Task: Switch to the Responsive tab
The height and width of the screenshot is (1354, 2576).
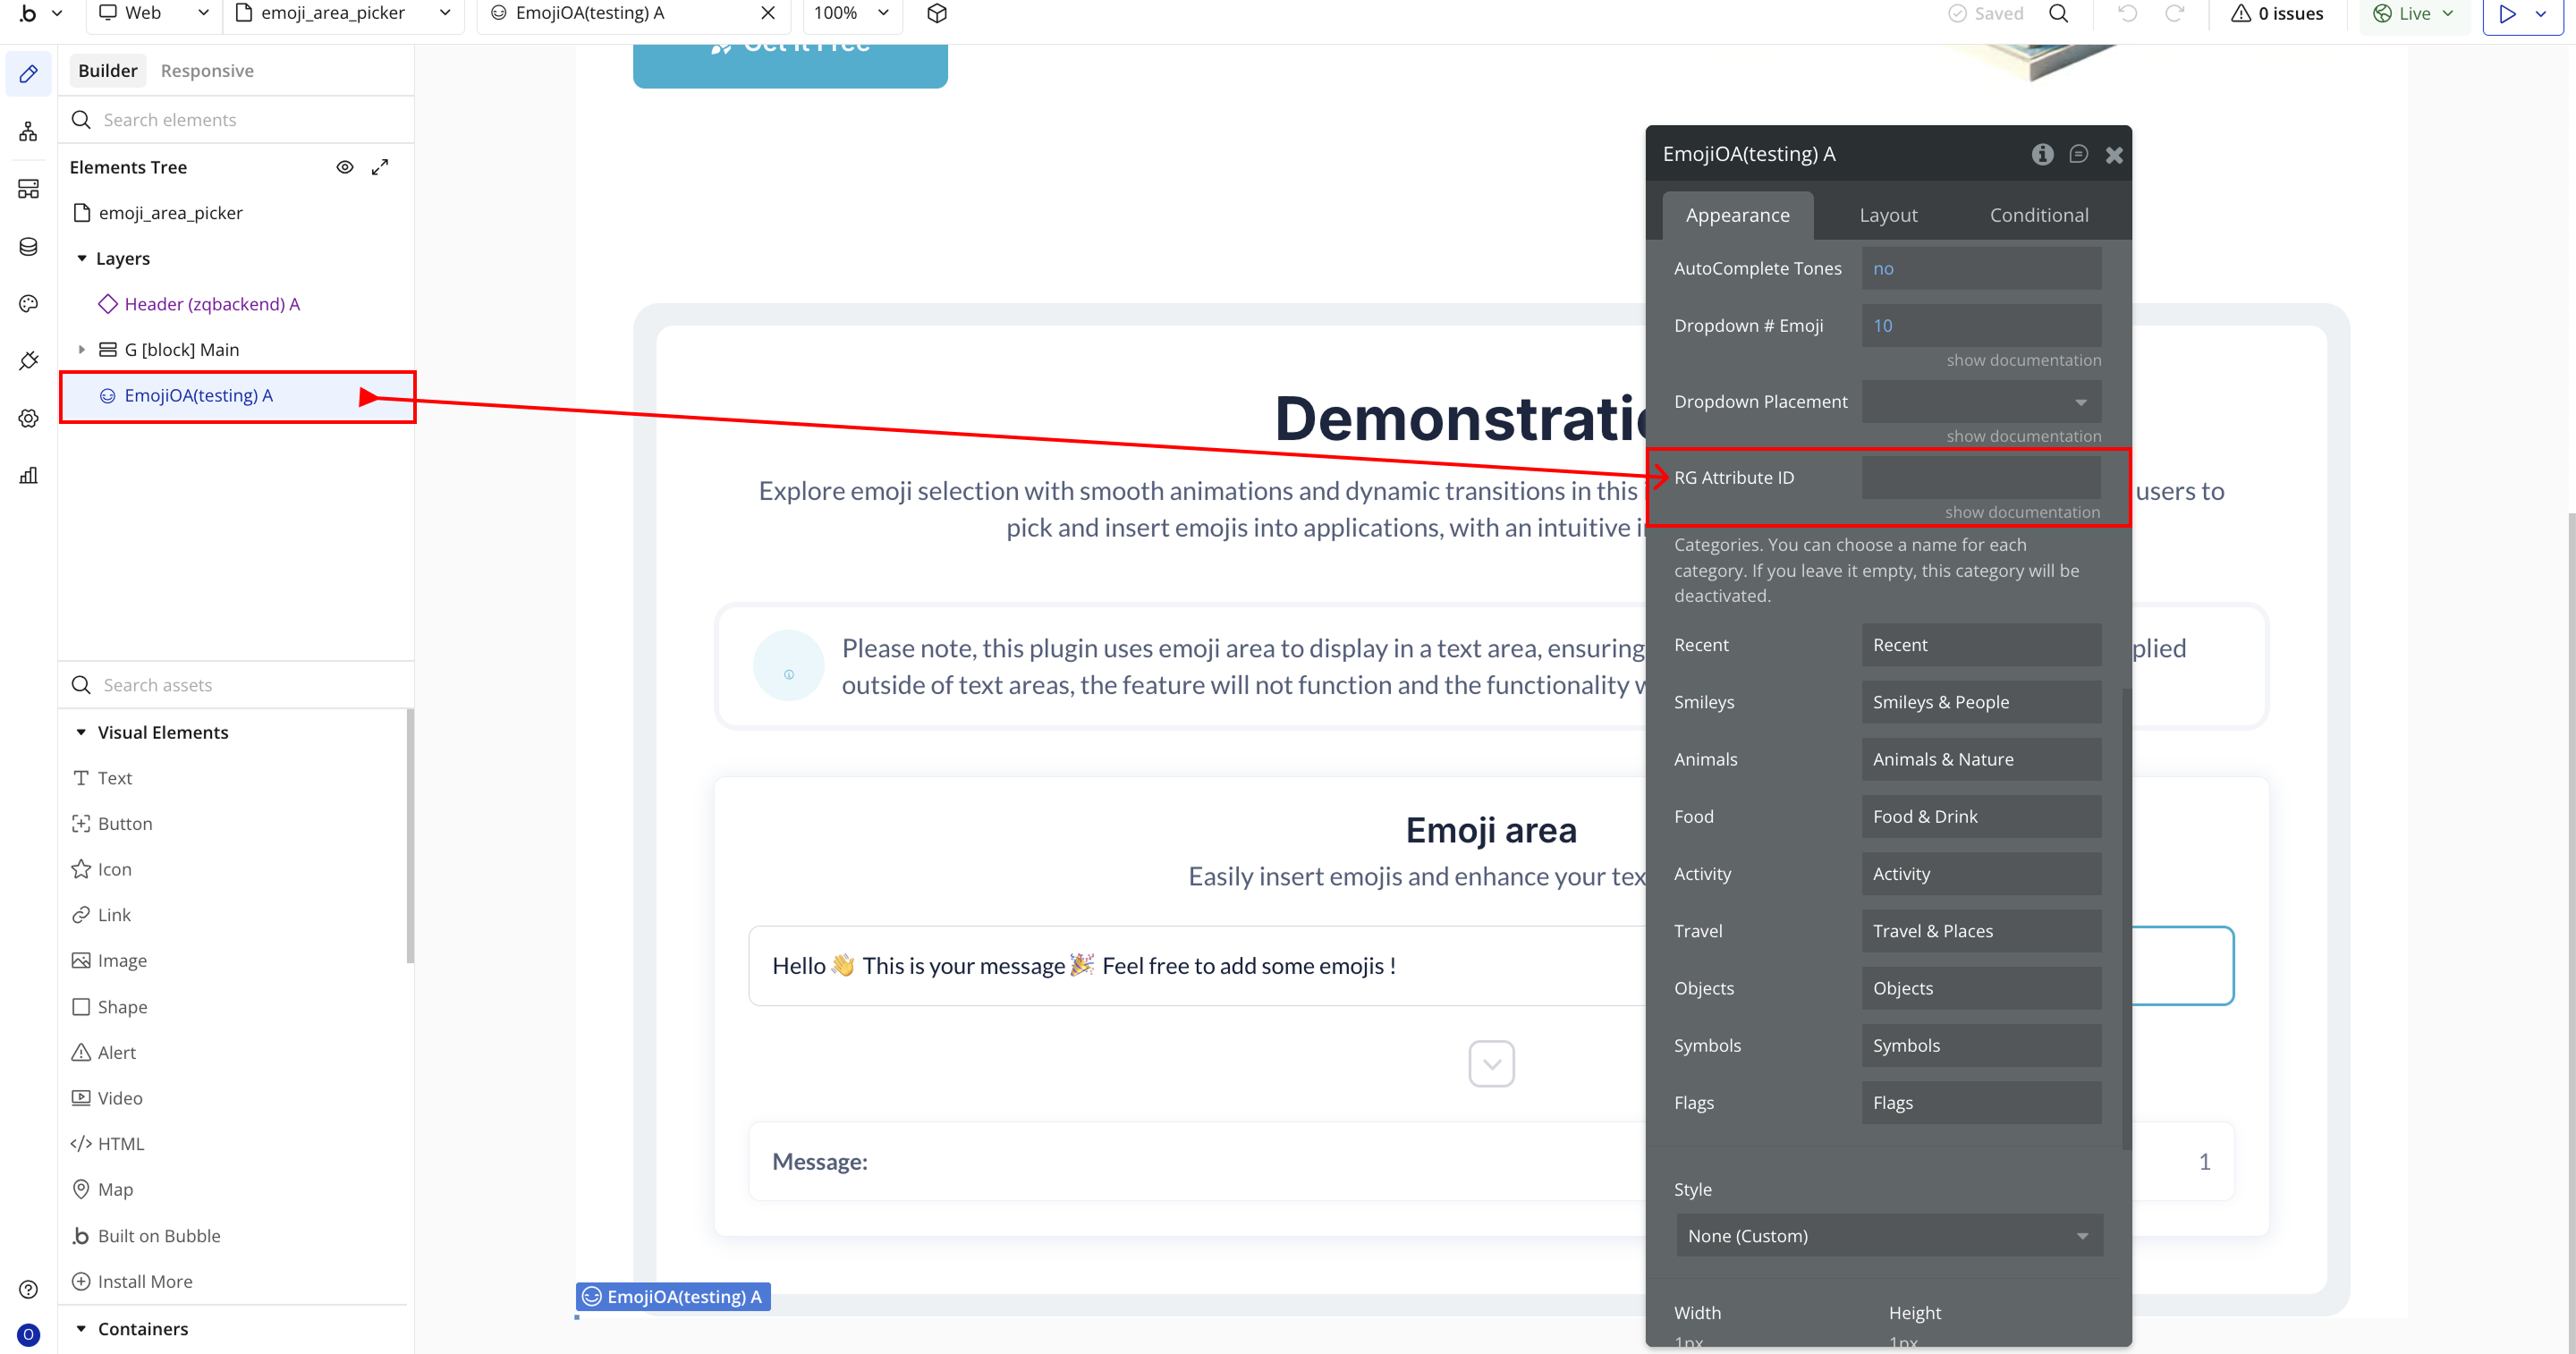Action: pos(207,71)
